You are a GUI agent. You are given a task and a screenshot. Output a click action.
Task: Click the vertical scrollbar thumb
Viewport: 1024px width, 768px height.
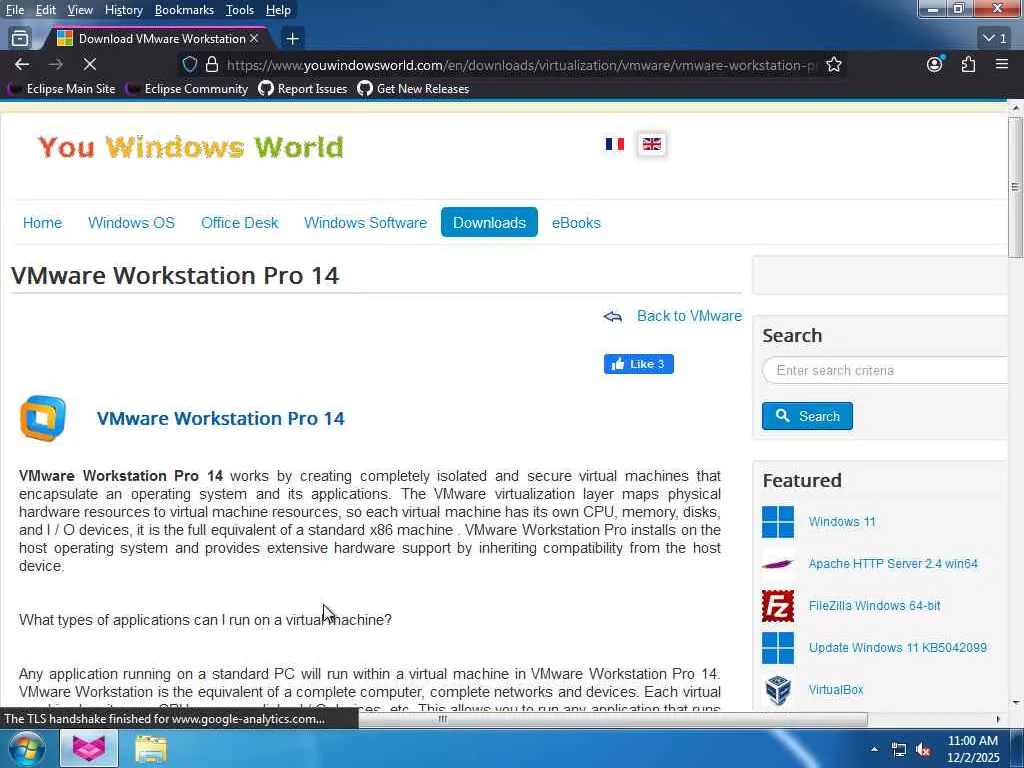1015,187
